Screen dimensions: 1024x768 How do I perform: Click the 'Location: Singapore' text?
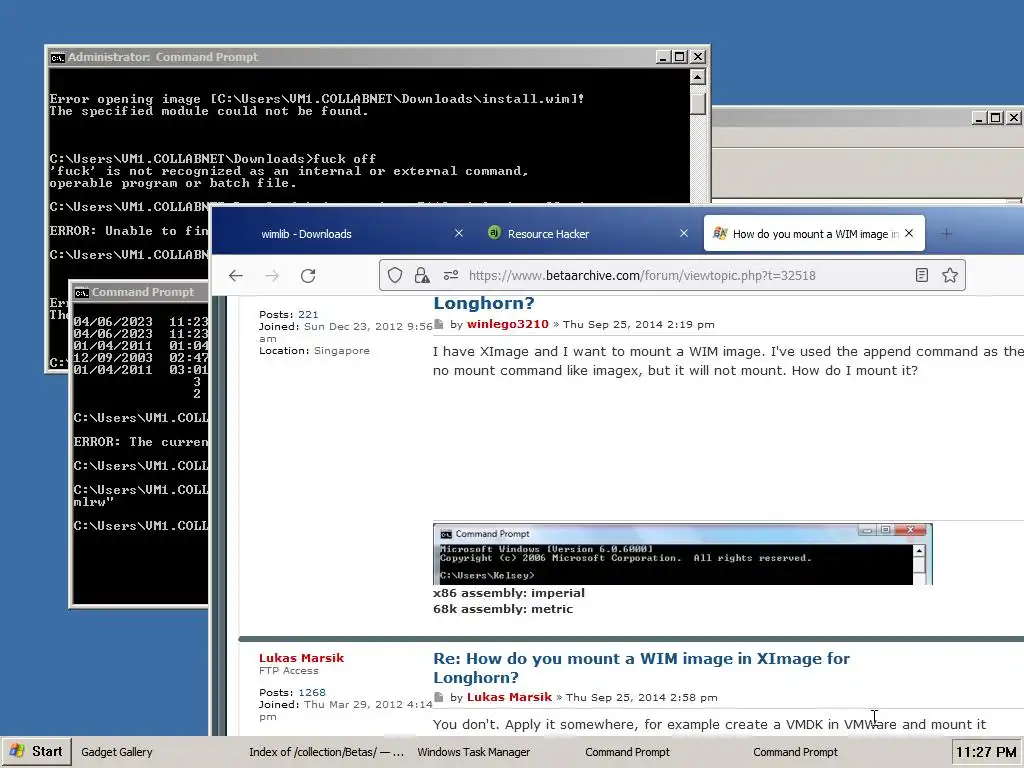click(x=314, y=351)
